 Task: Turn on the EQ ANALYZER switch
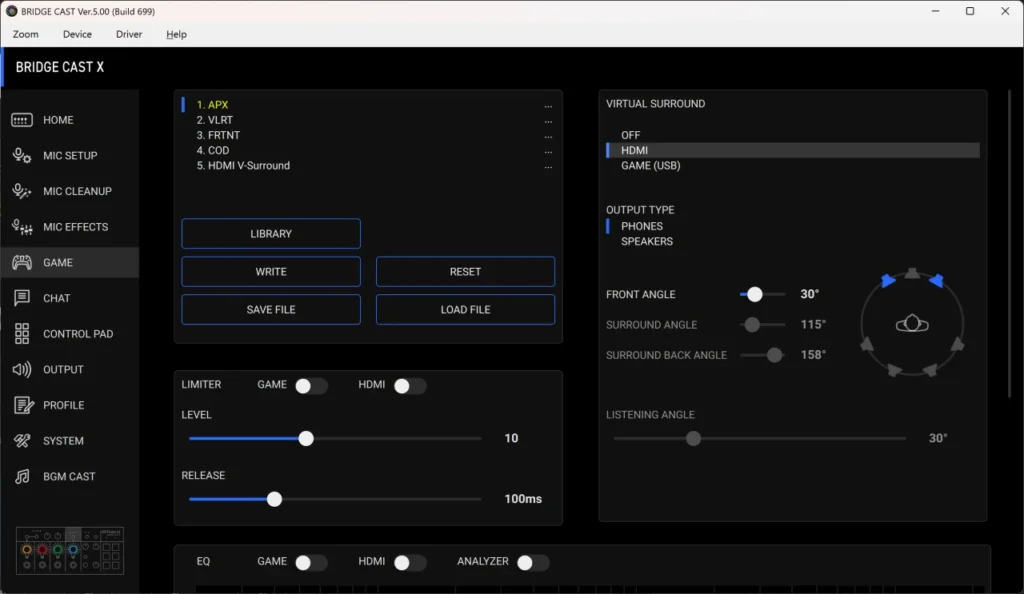point(532,563)
